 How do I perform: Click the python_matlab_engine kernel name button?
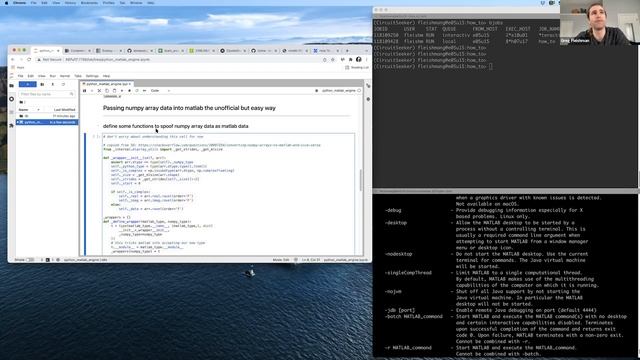[338, 91]
